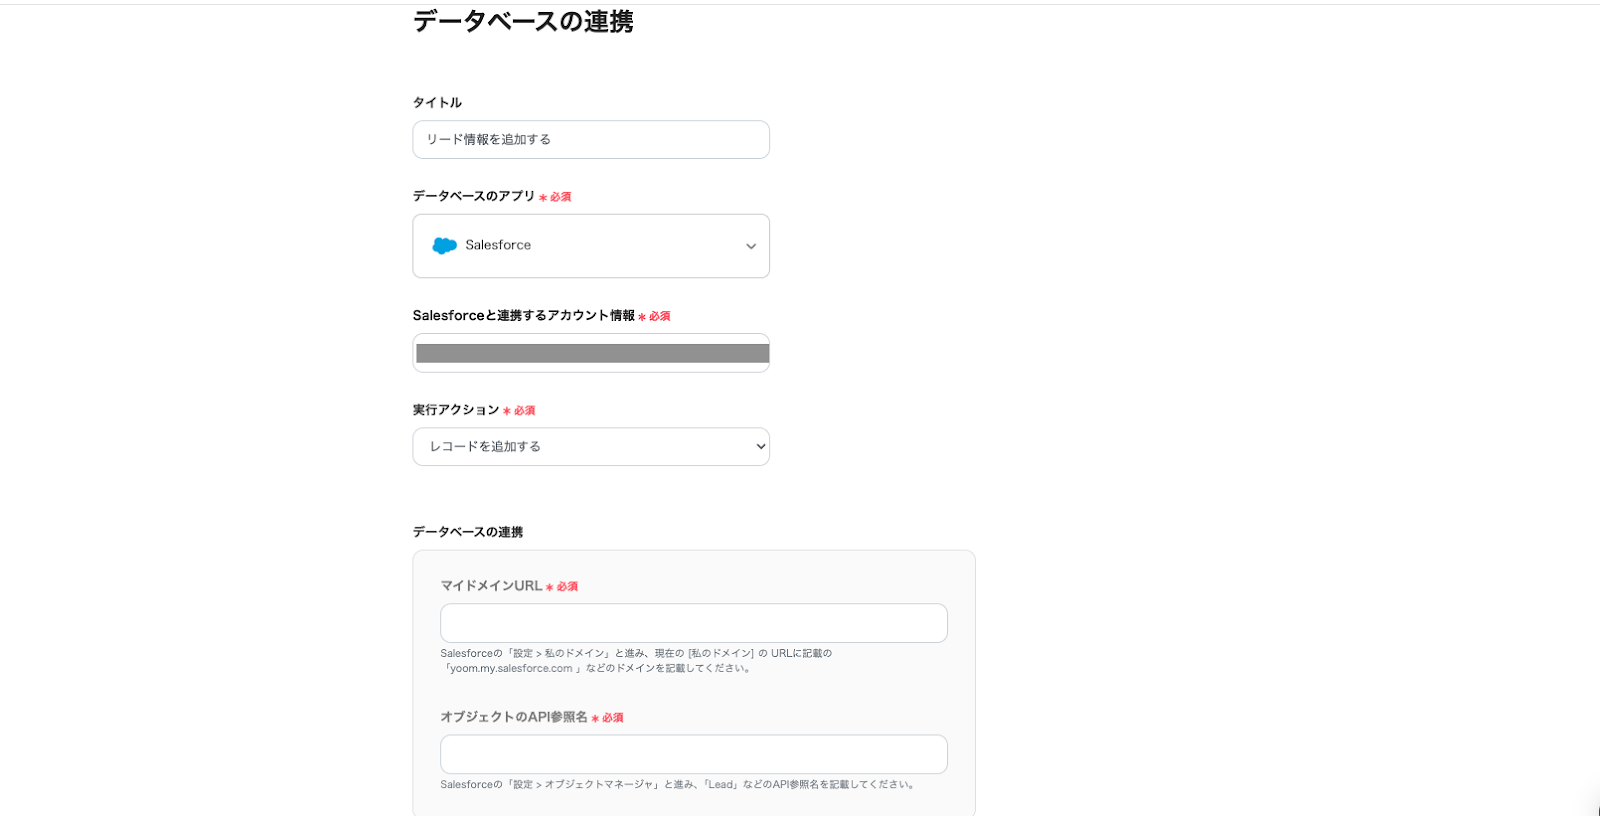Click the grayed Salesforce account information field

tap(591, 353)
